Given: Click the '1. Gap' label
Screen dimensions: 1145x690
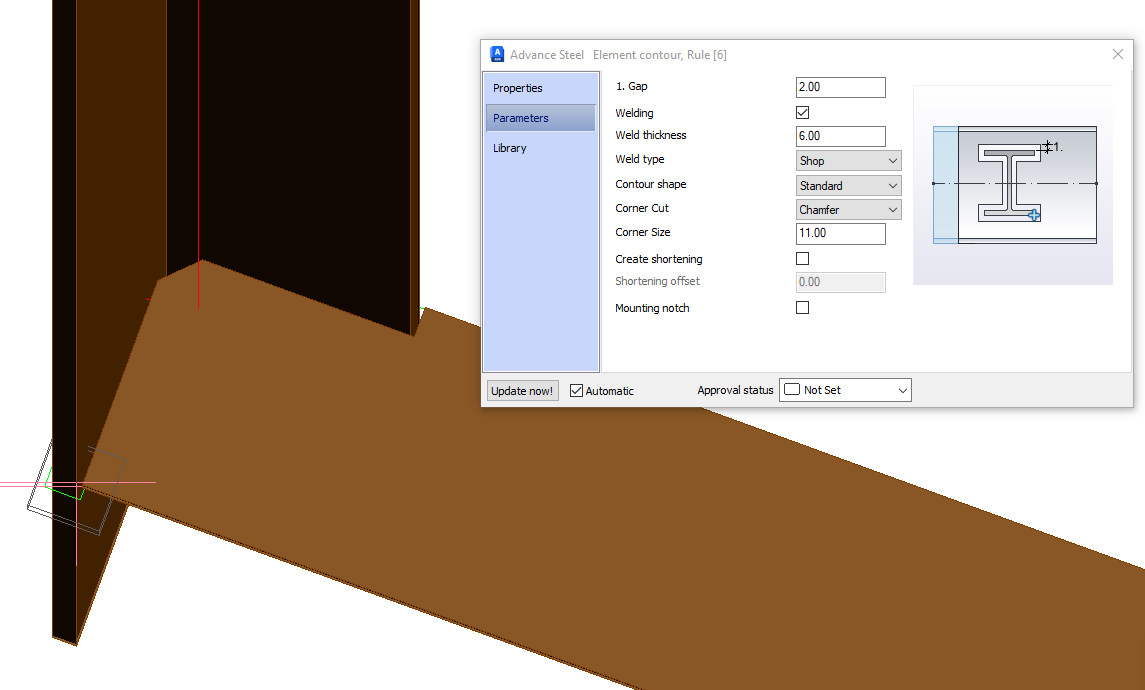Looking at the screenshot, I should [x=632, y=86].
